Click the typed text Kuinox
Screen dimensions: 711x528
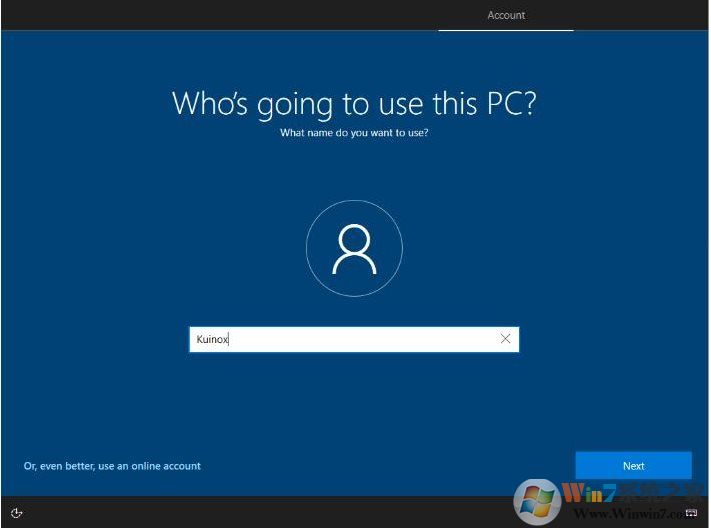point(212,339)
